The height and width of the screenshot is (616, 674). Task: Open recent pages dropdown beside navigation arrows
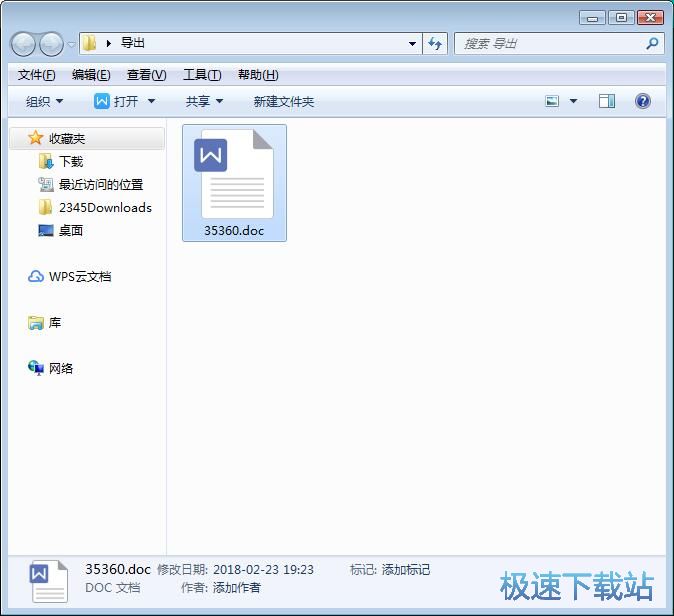[x=71, y=44]
